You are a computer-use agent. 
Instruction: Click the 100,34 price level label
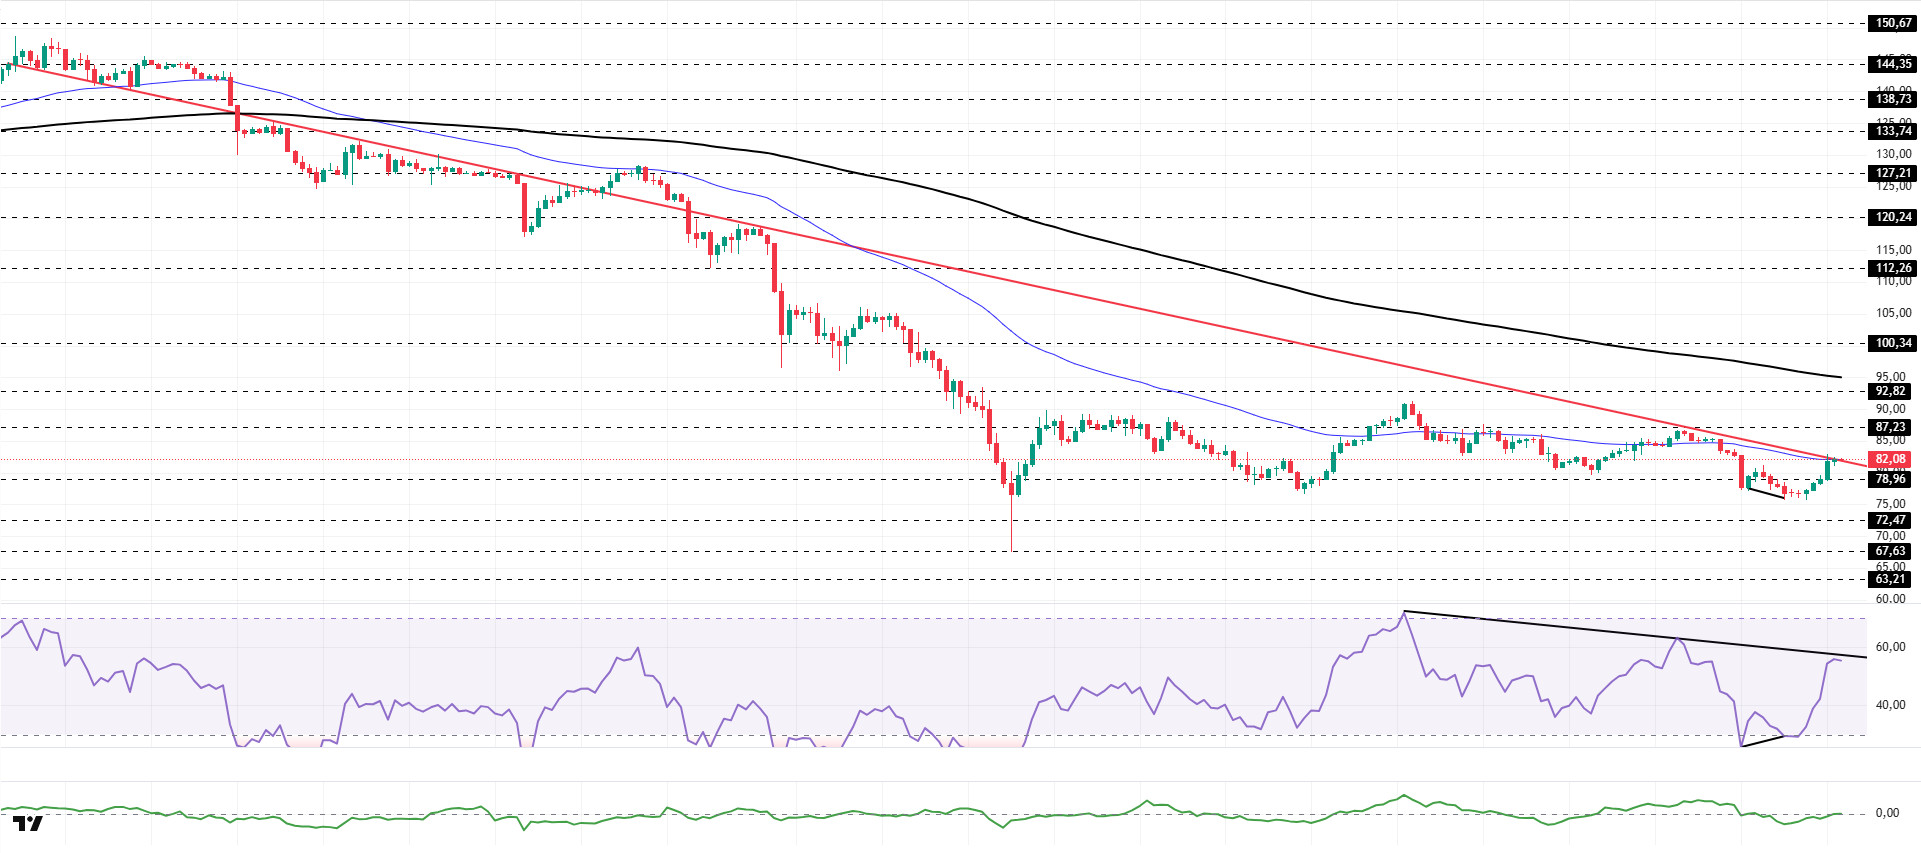1892,343
